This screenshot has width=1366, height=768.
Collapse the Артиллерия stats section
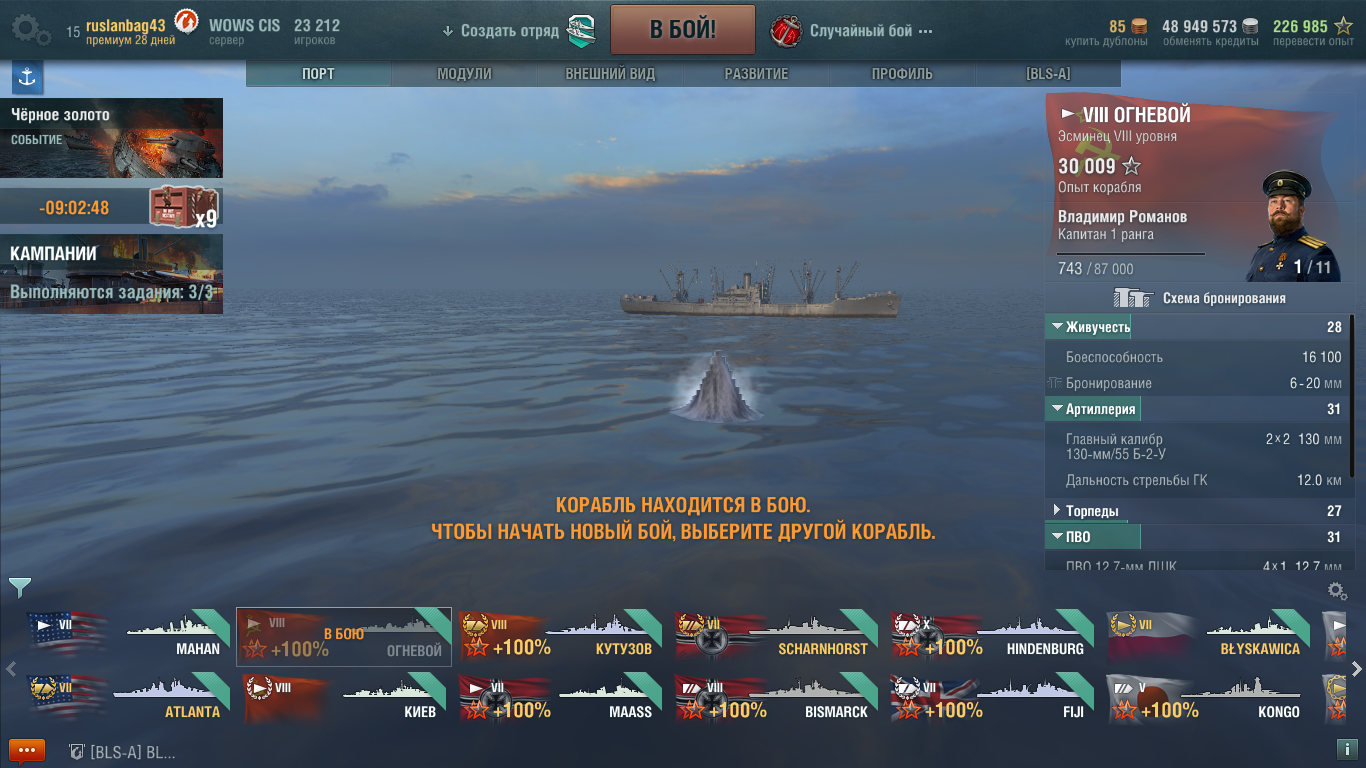(x=1093, y=409)
